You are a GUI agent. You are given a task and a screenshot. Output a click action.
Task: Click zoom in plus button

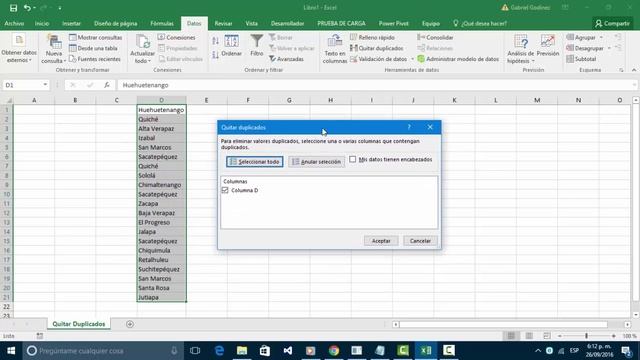[613, 336]
